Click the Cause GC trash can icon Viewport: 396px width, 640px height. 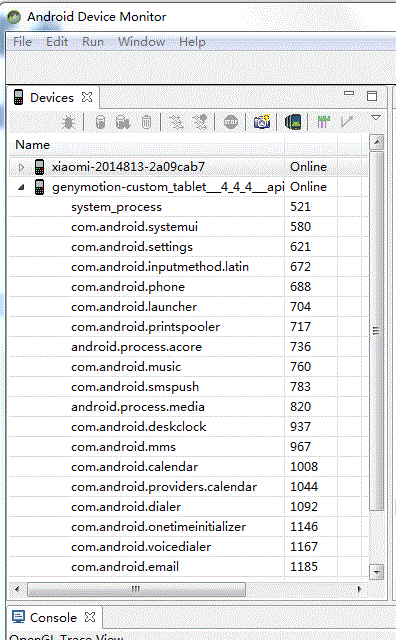[146, 122]
